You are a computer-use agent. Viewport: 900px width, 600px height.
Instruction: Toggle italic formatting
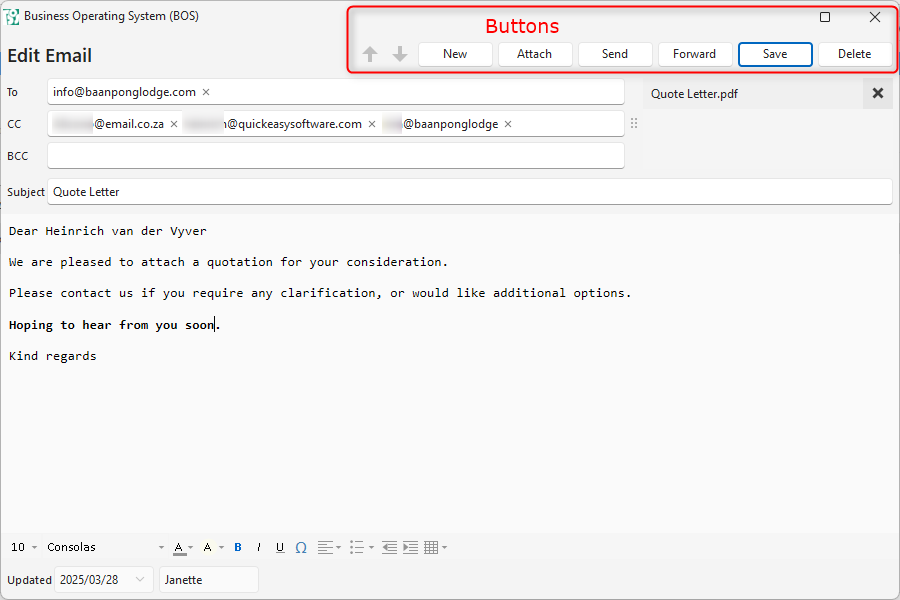(x=259, y=548)
